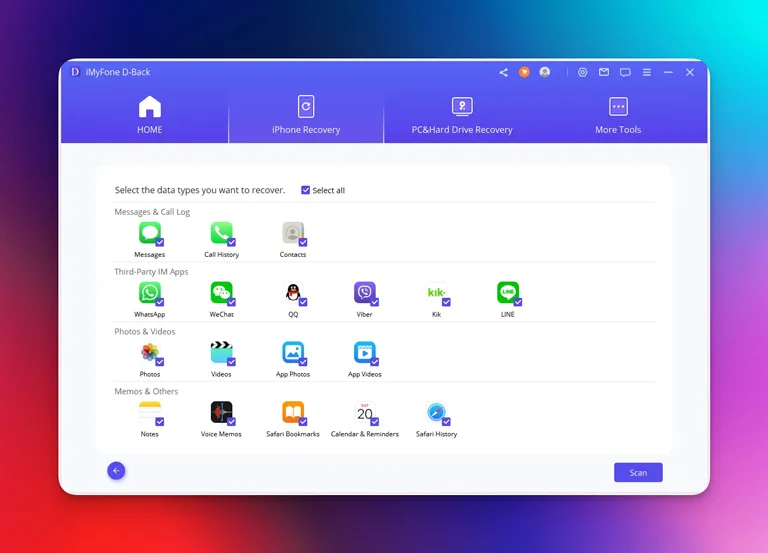The width and height of the screenshot is (768, 553).
Task: Click the Calendar & Reminders icon
Action: pyautogui.click(x=364, y=412)
